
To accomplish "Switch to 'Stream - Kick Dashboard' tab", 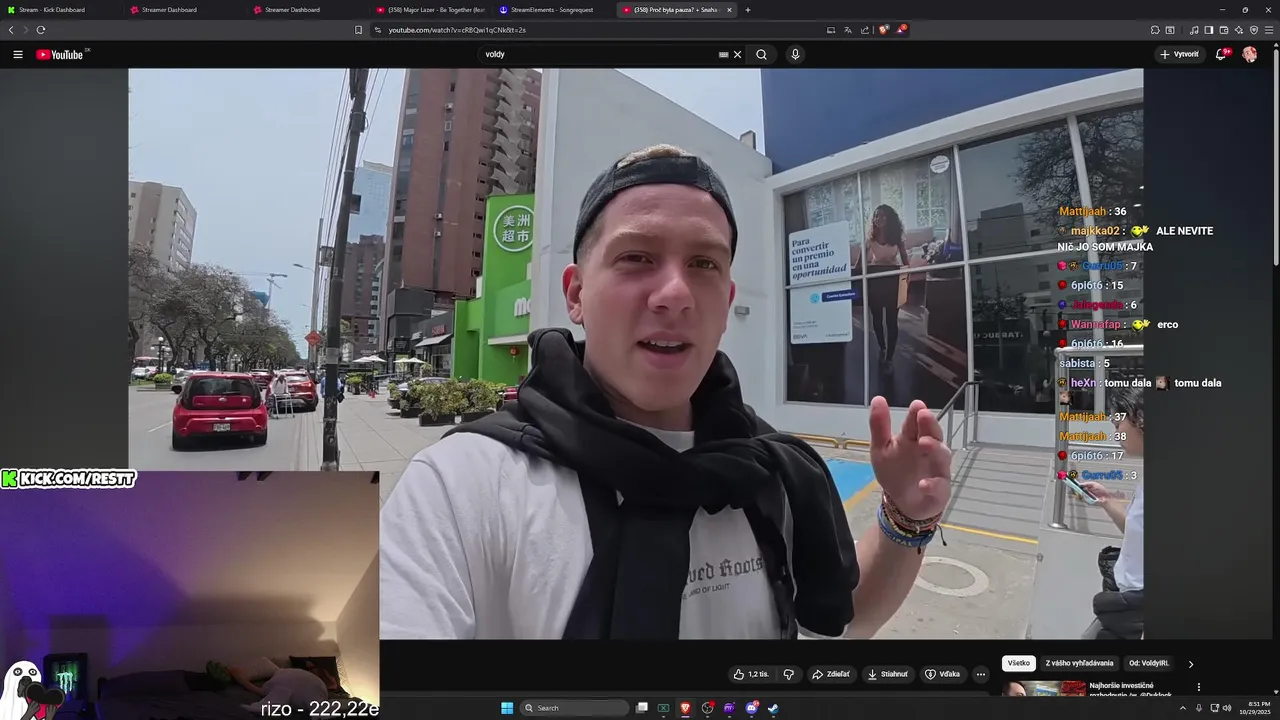I will click(x=60, y=10).
